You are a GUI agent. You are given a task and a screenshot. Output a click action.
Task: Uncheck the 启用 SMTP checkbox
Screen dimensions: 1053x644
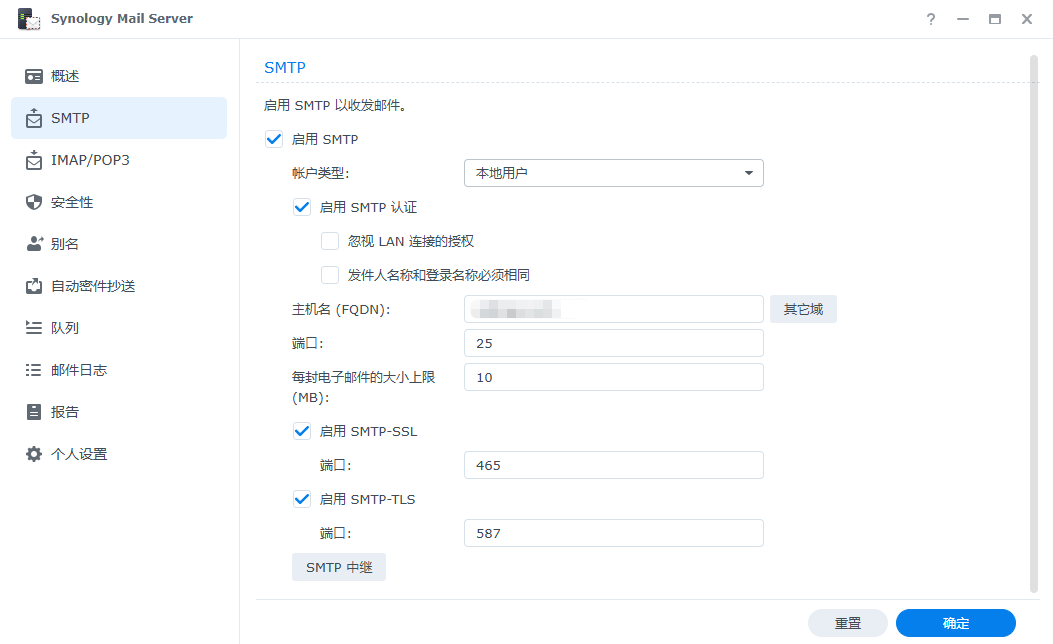tap(273, 139)
